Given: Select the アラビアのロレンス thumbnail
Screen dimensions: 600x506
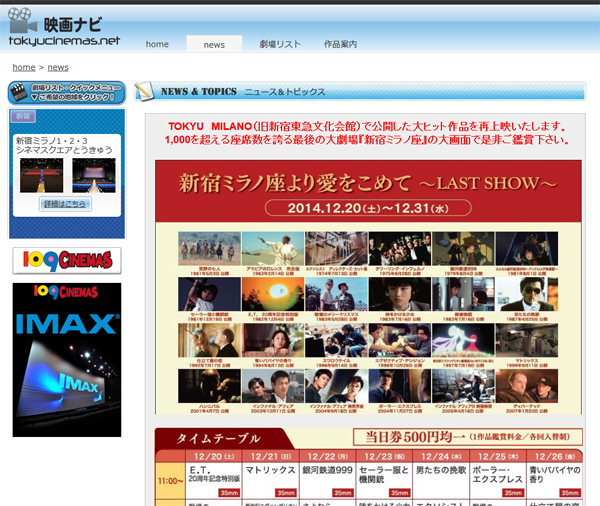Looking at the screenshot, I should pyautogui.click(x=273, y=248).
